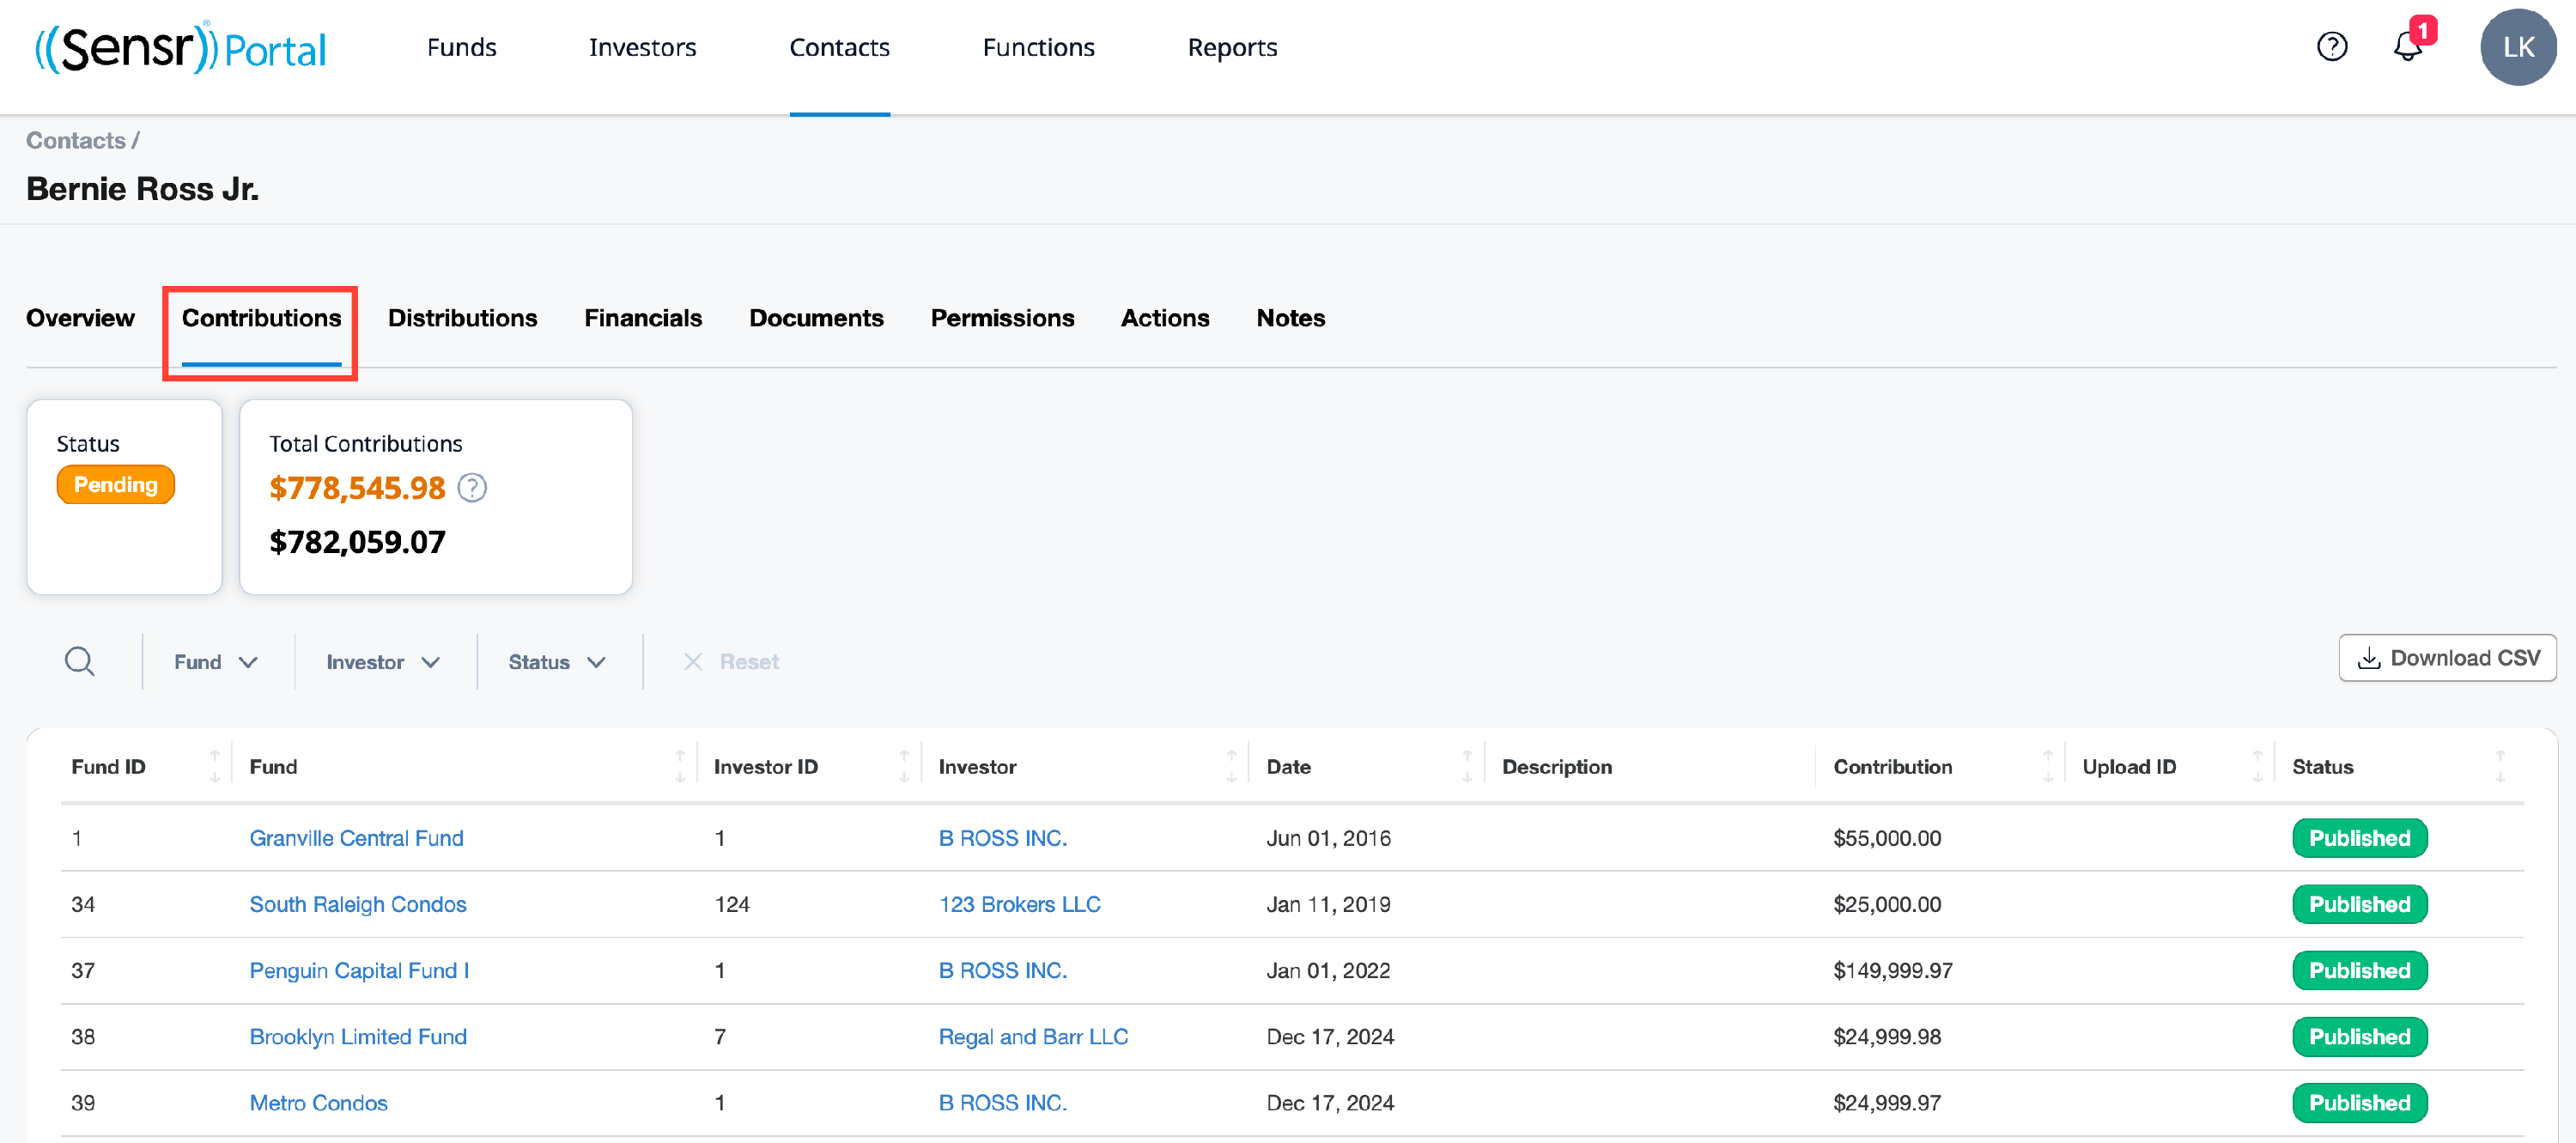Image resolution: width=2576 pixels, height=1143 pixels.
Task: Click Published badge for Metro Condos
Action: 2360,1102
